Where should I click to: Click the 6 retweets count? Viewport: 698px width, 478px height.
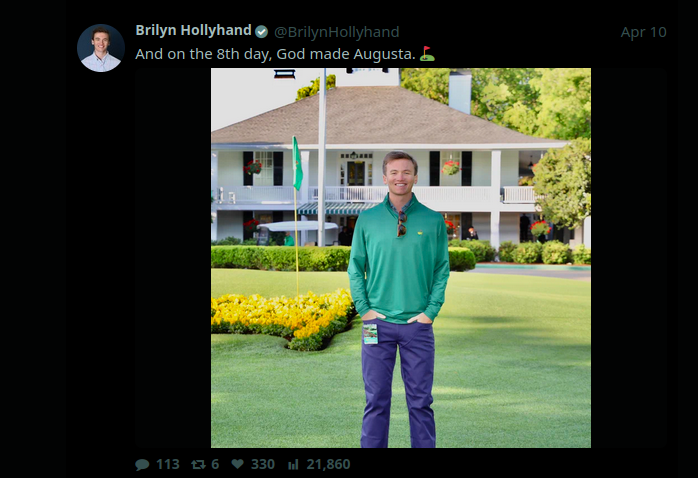[x=215, y=465]
